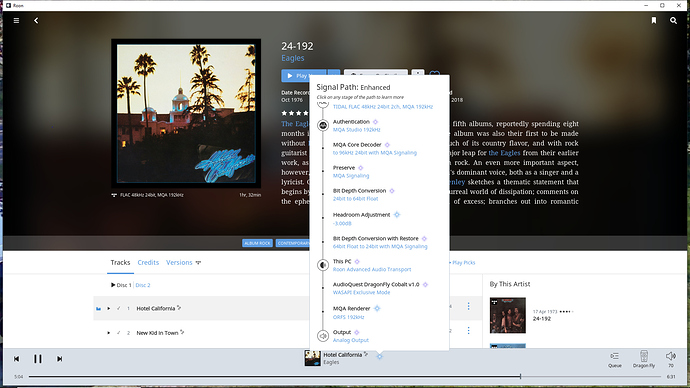
Task: Click the Album Rock genre tag
Action: click(257, 243)
